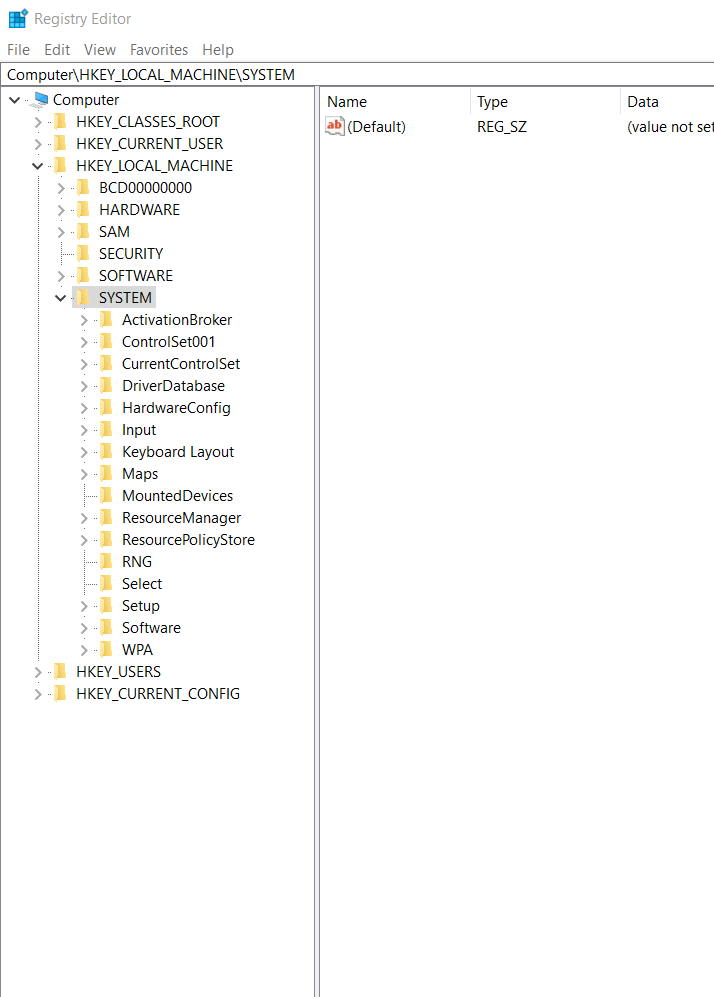Expand HKEY_CURRENT_USER chevron
Image resolution: width=714 pixels, height=997 pixels.
click(38, 144)
